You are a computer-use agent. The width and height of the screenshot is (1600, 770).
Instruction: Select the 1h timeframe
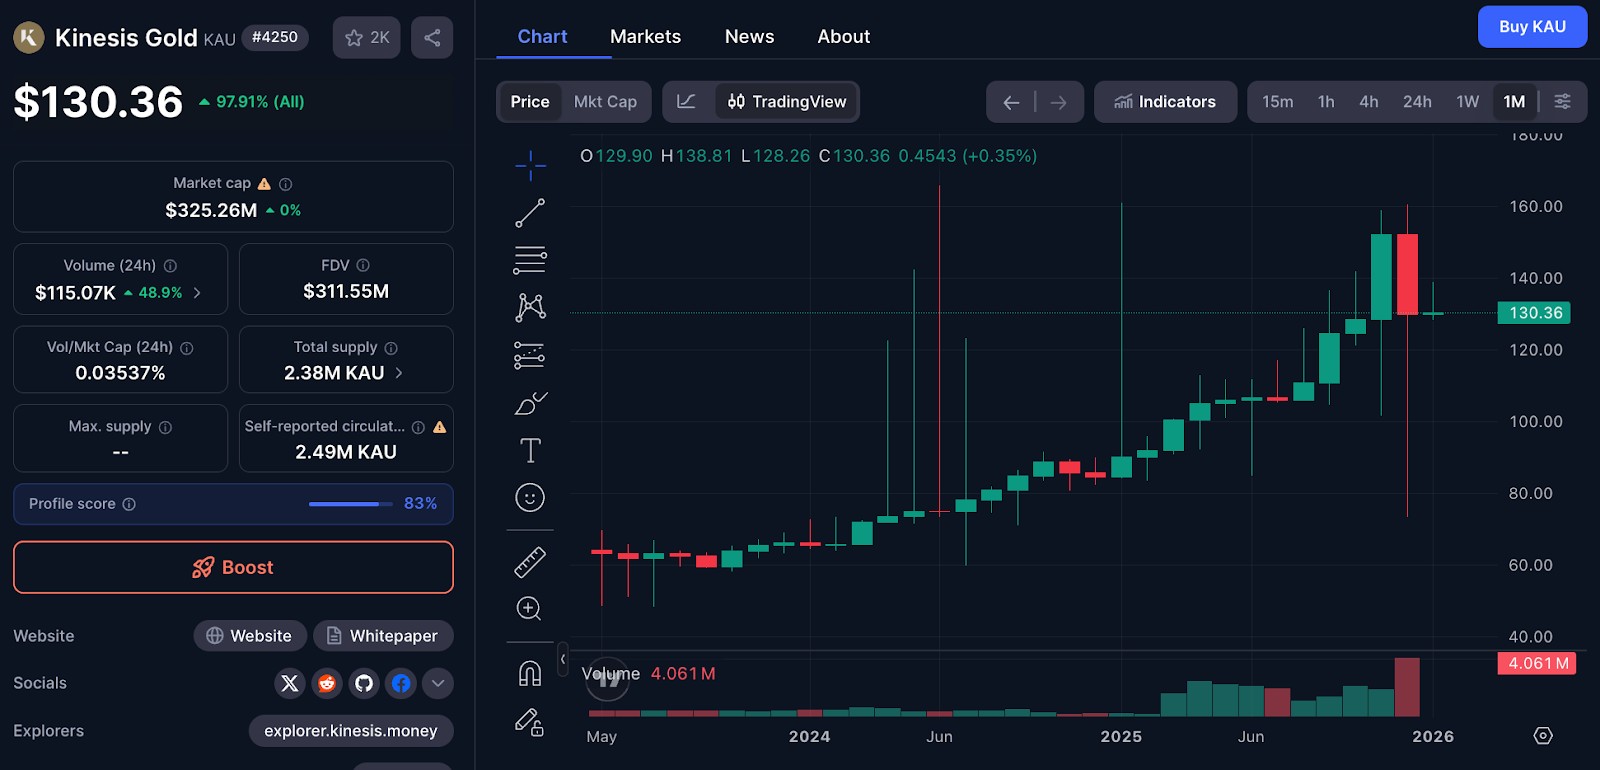click(x=1326, y=102)
